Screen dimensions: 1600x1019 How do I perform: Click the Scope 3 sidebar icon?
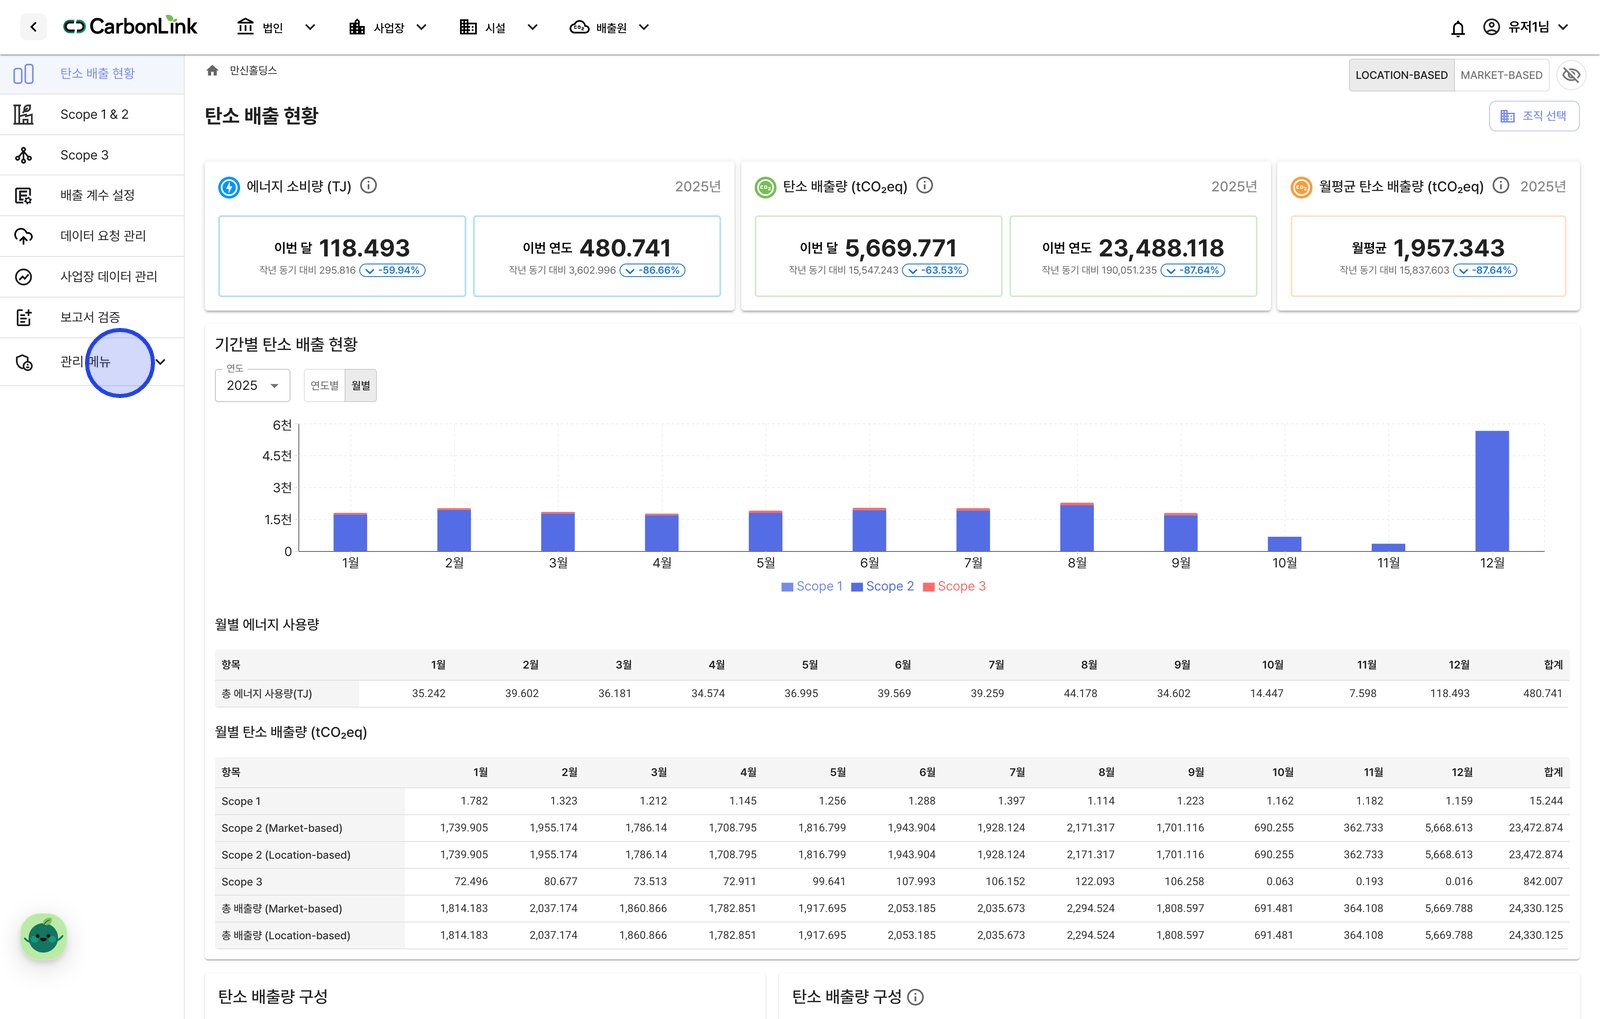tap(24, 155)
